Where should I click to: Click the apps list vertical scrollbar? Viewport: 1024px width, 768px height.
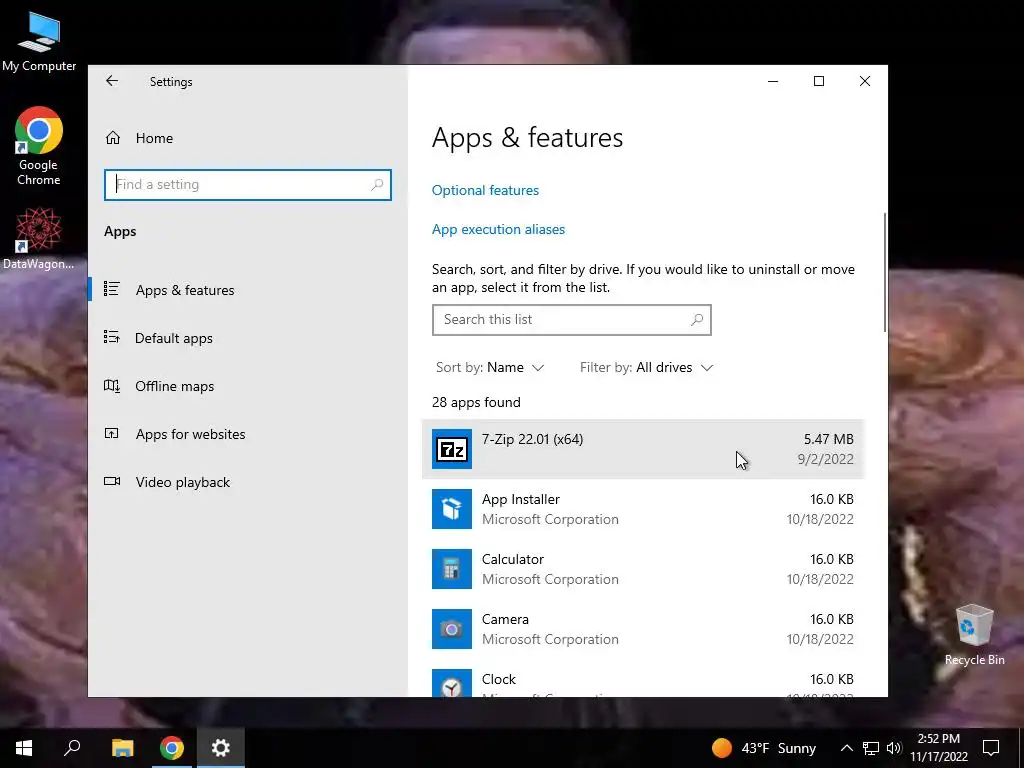(x=885, y=272)
